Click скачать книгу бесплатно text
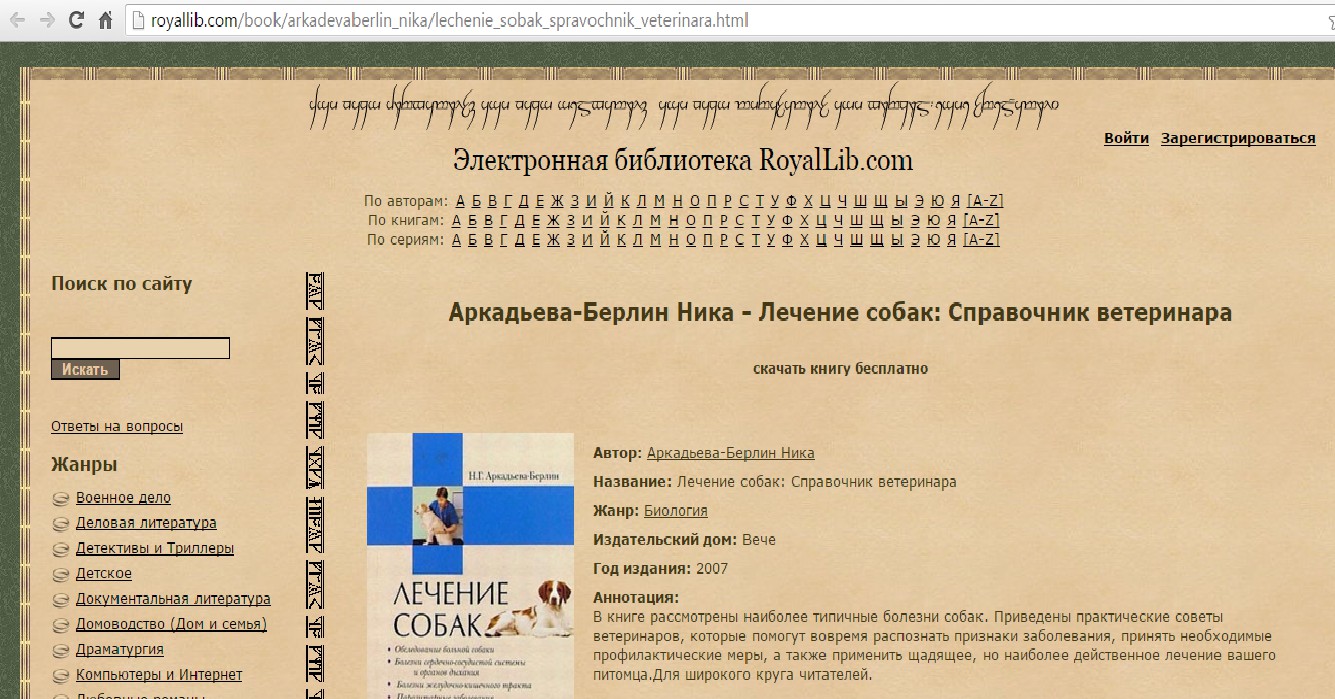Image resolution: width=1335 pixels, height=699 pixels. click(x=840, y=368)
